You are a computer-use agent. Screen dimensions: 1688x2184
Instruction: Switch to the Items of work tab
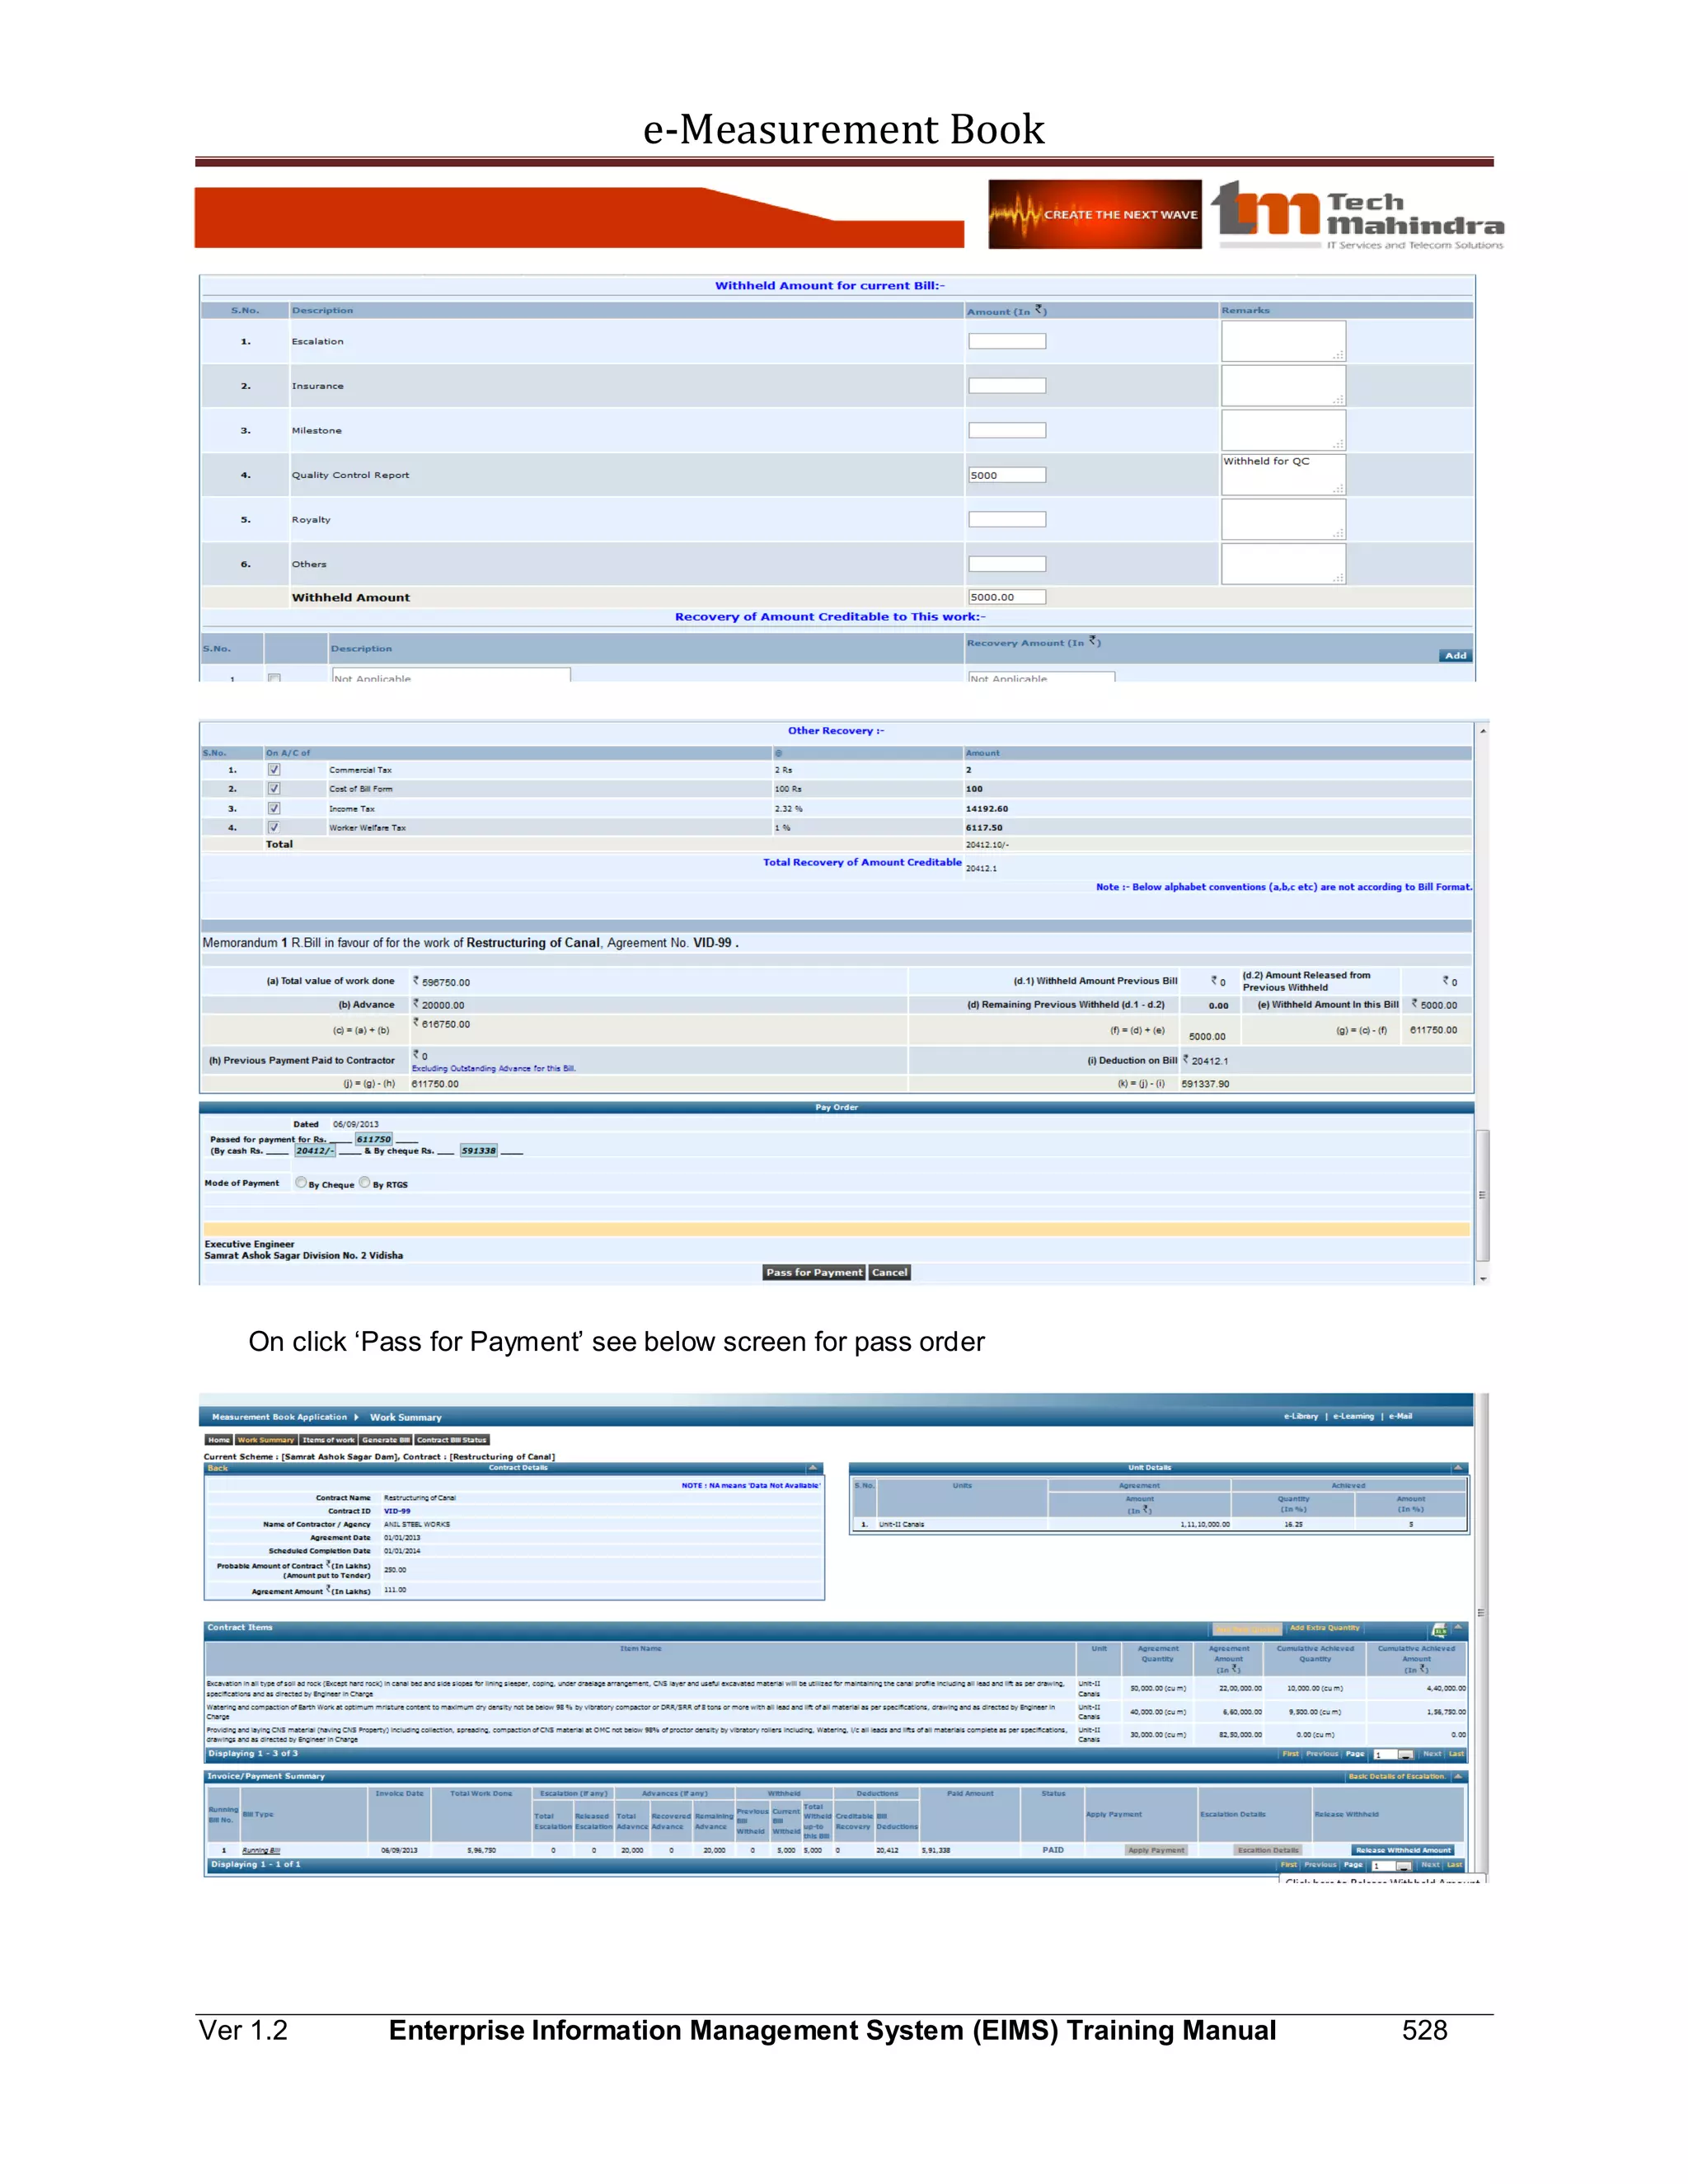point(329,1440)
